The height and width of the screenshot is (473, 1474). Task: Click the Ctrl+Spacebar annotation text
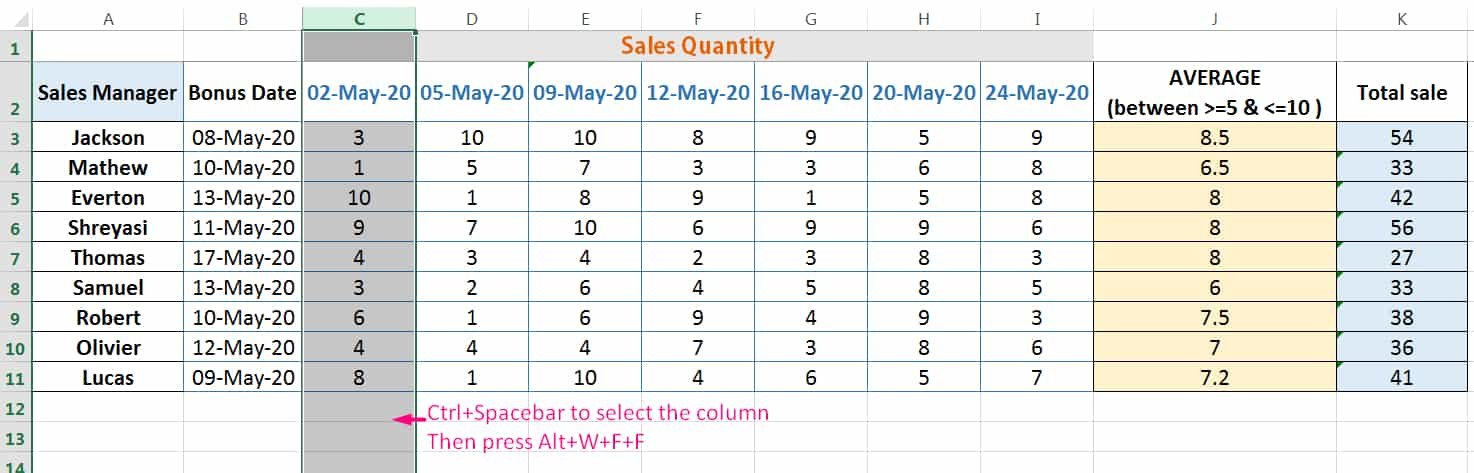click(598, 412)
